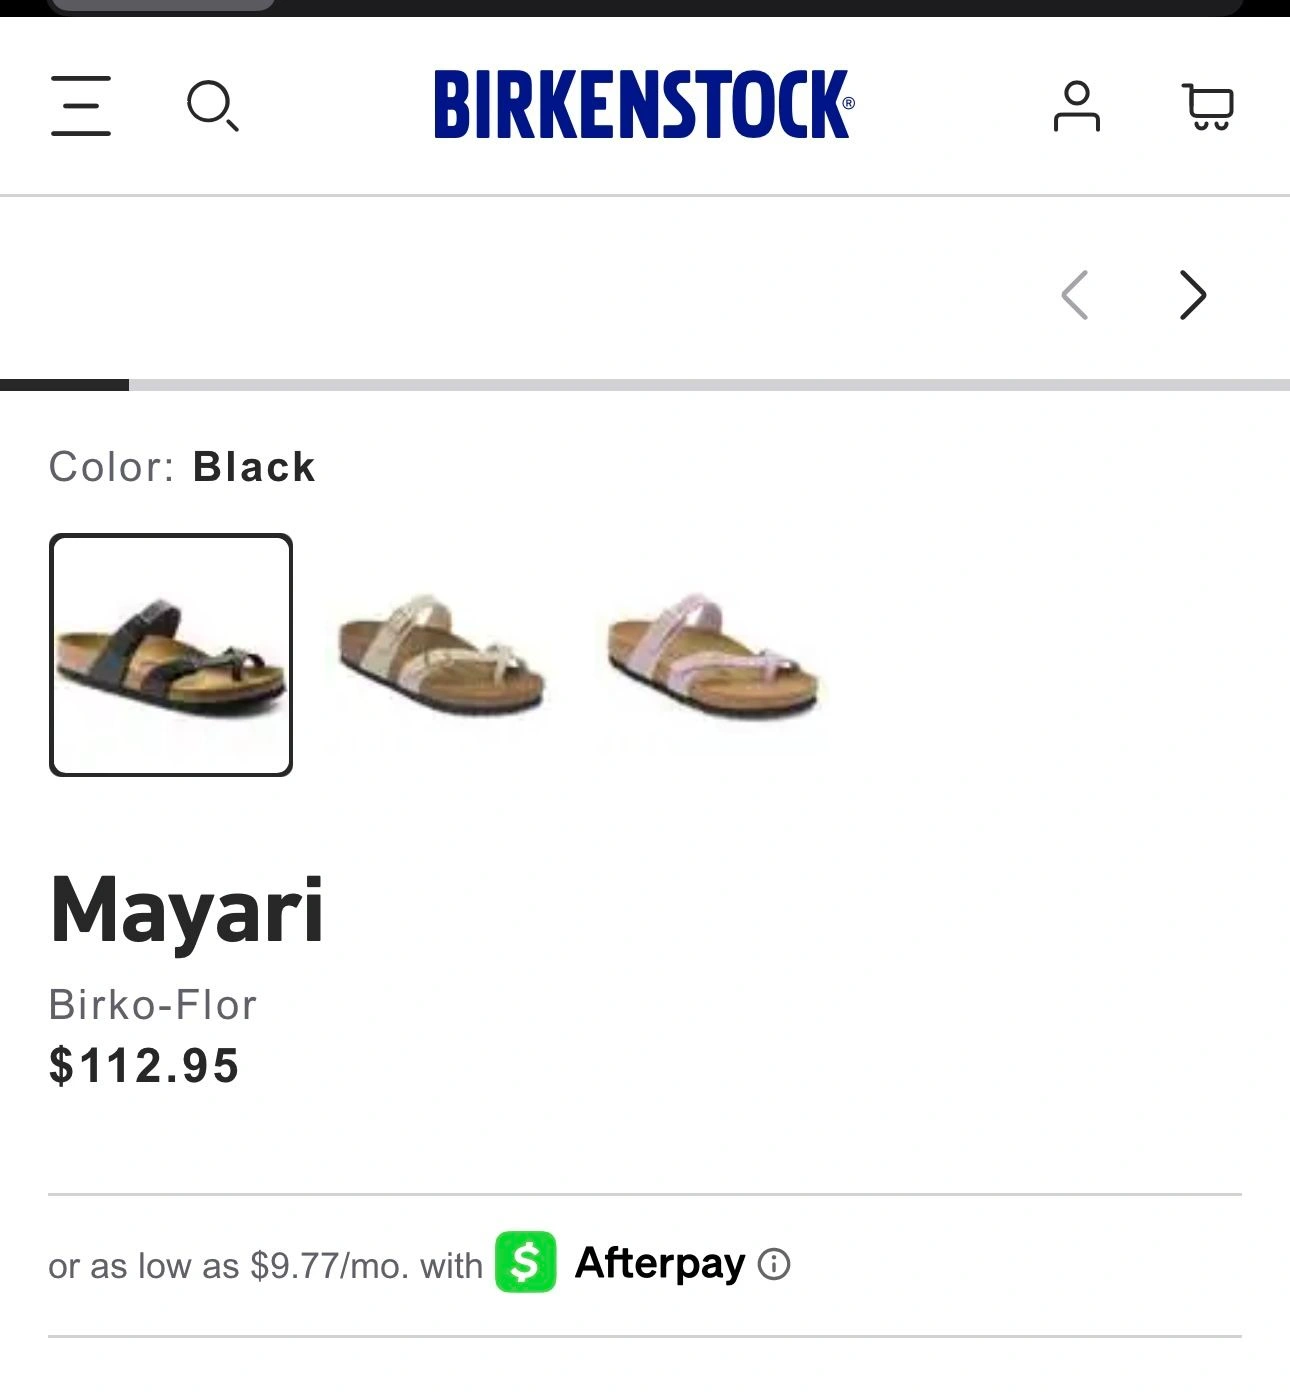The height and width of the screenshot is (1399, 1290).
Task: Click the "Color: Black" label
Action: pyautogui.click(x=182, y=467)
